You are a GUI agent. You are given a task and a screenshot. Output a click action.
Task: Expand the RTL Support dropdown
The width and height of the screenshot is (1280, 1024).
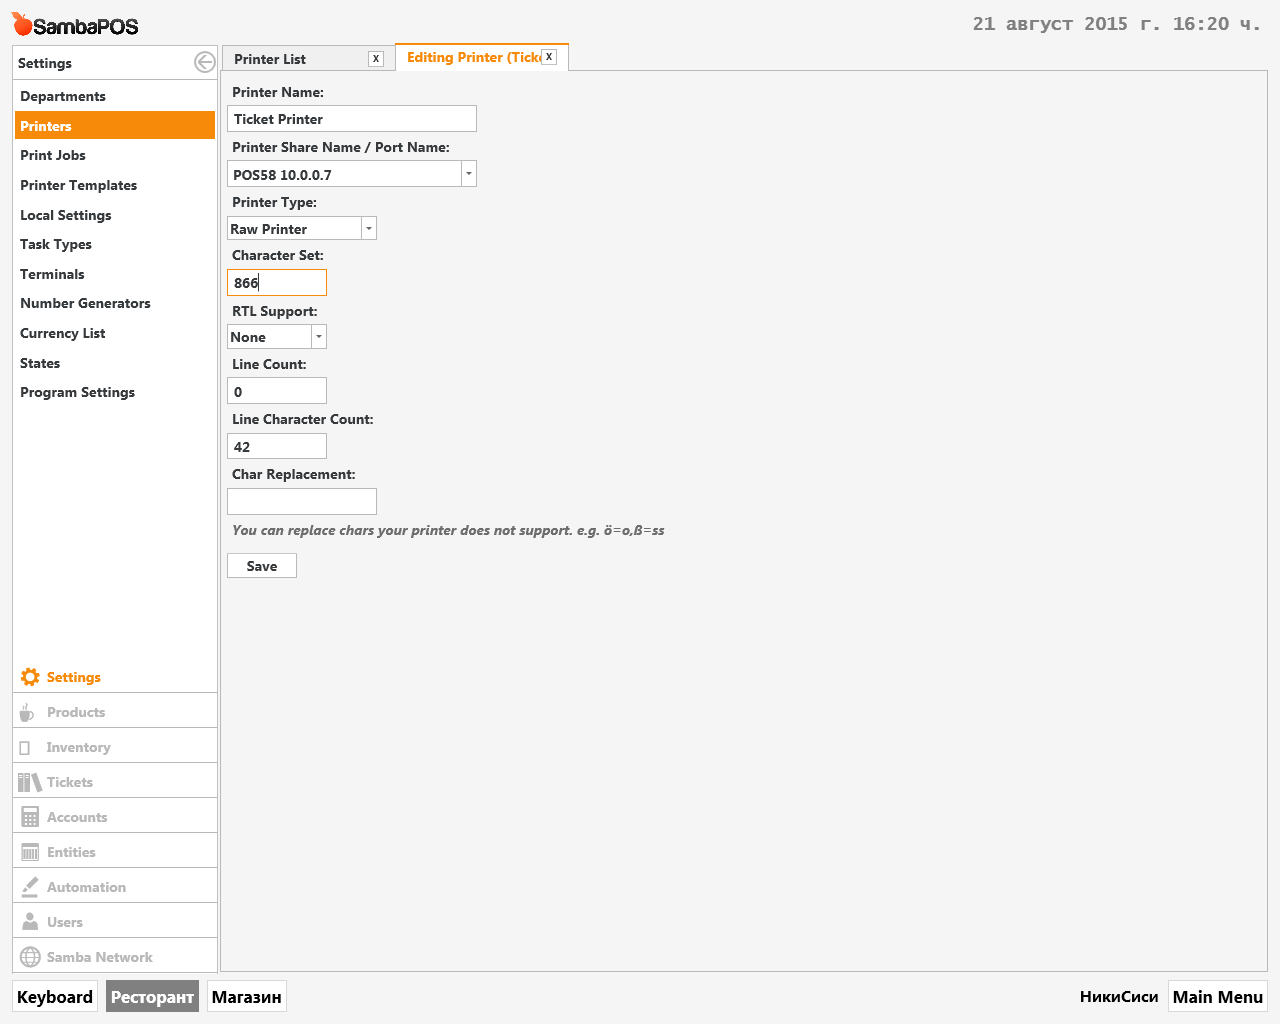318,337
